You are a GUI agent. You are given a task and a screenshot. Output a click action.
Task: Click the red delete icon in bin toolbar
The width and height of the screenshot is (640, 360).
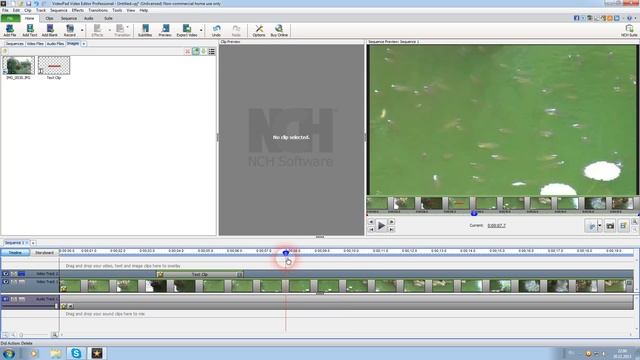tap(187, 51)
